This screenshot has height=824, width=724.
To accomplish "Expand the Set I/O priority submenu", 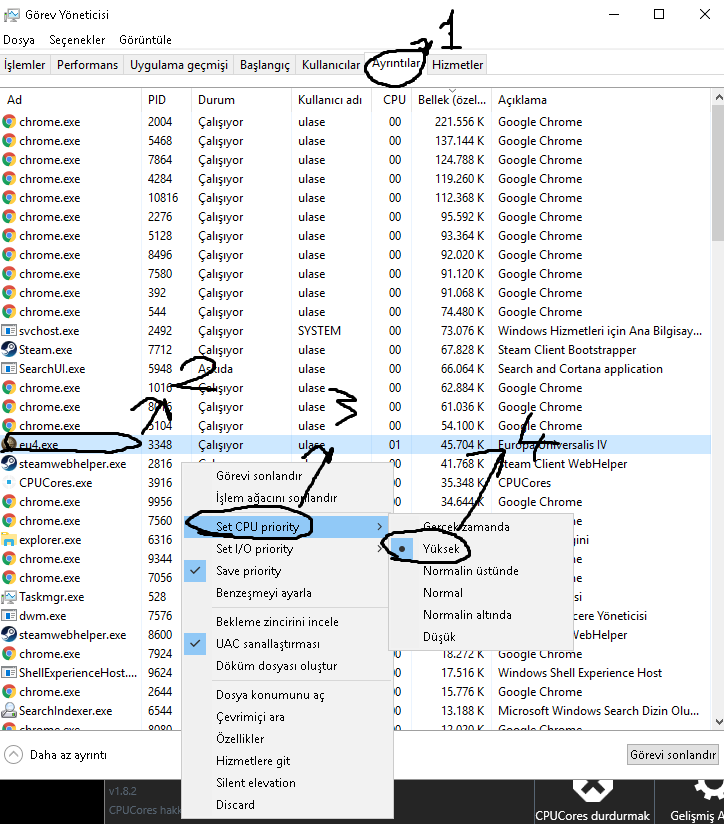I will click(x=287, y=549).
